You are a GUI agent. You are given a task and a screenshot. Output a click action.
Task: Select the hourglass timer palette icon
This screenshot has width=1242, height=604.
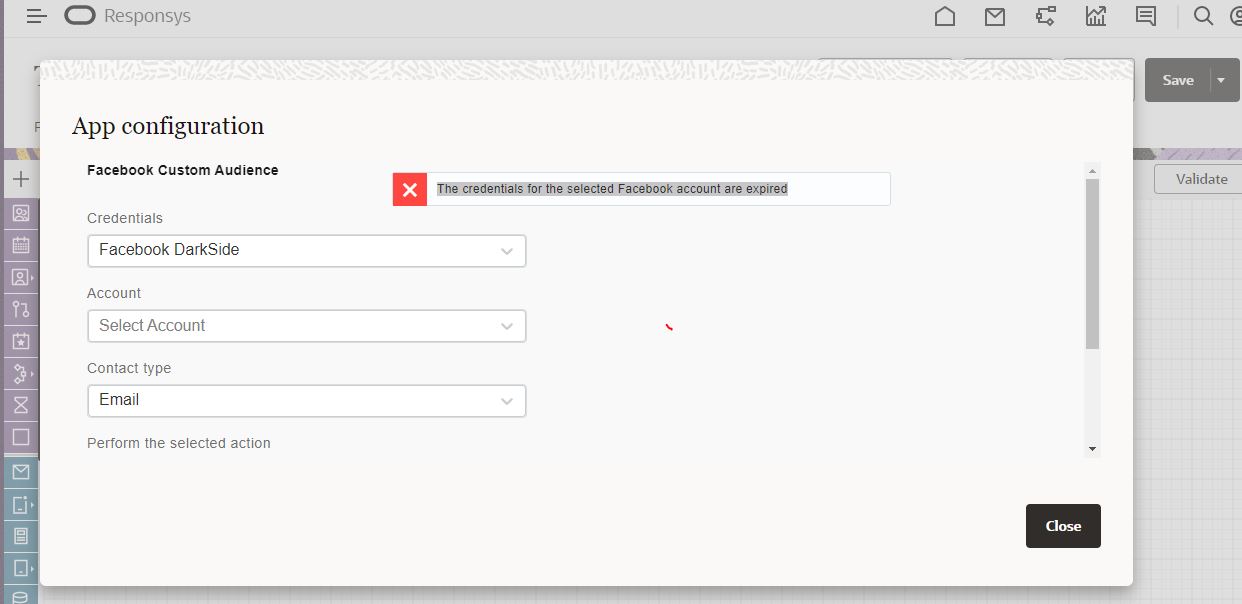click(21, 405)
